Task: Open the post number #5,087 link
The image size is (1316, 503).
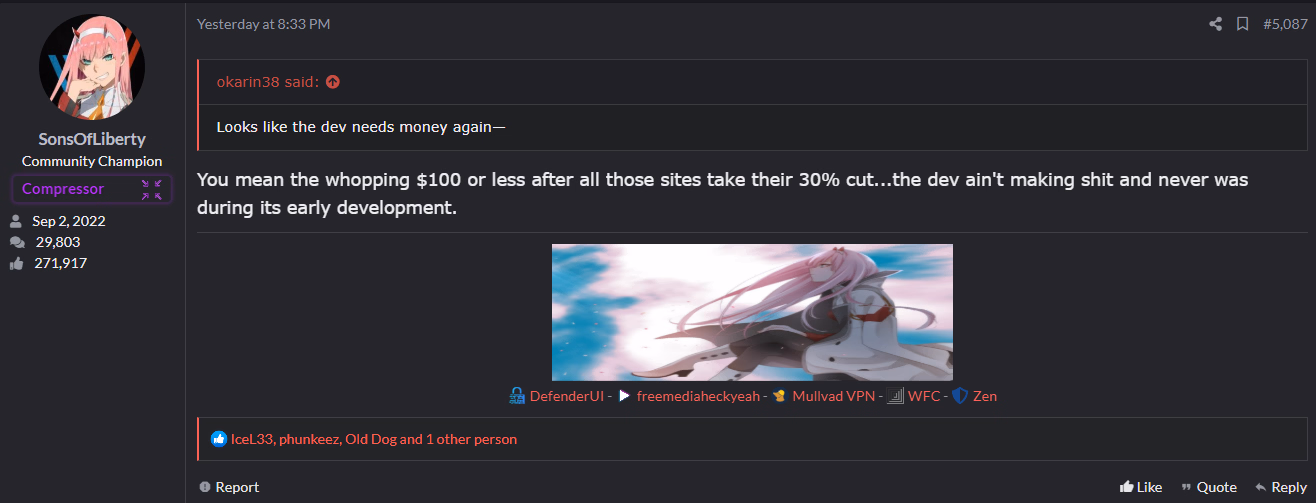Action: click(1285, 24)
